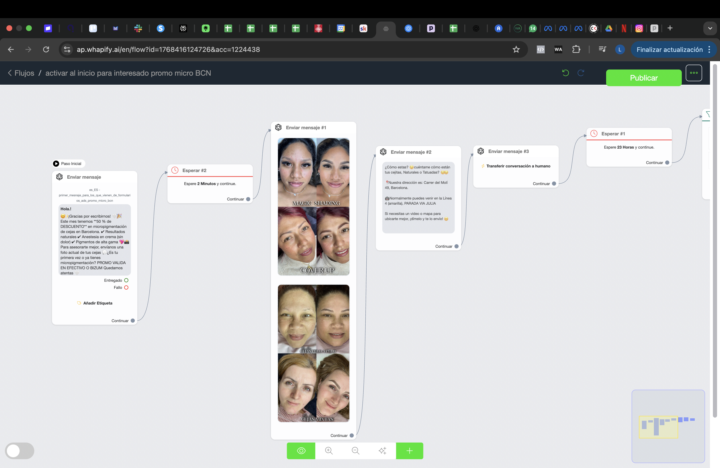The height and width of the screenshot is (468, 720).
Task: Click the auto-arrange sparkle icon
Action: 382,451
